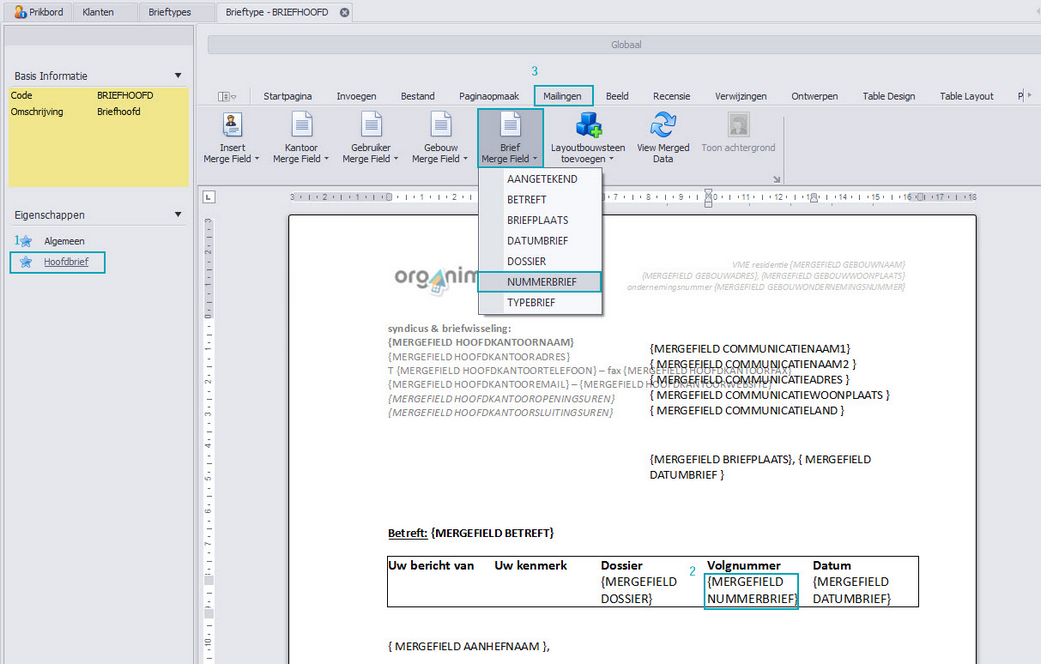
Task: Click the View Merged Data icon
Action: [663, 124]
